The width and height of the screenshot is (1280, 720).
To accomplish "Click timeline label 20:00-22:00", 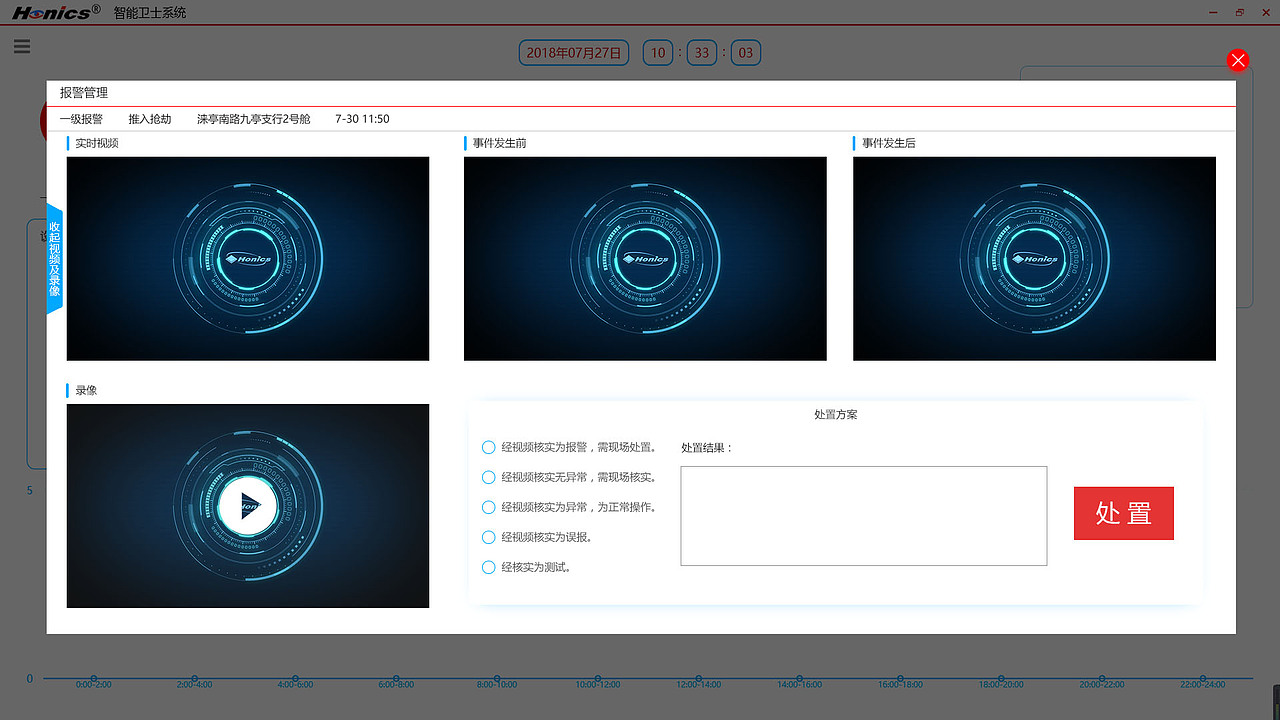I will tap(1102, 685).
